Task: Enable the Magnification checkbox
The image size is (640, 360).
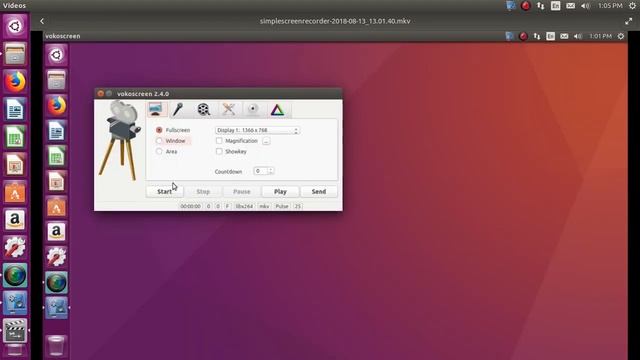Action: point(219,141)
